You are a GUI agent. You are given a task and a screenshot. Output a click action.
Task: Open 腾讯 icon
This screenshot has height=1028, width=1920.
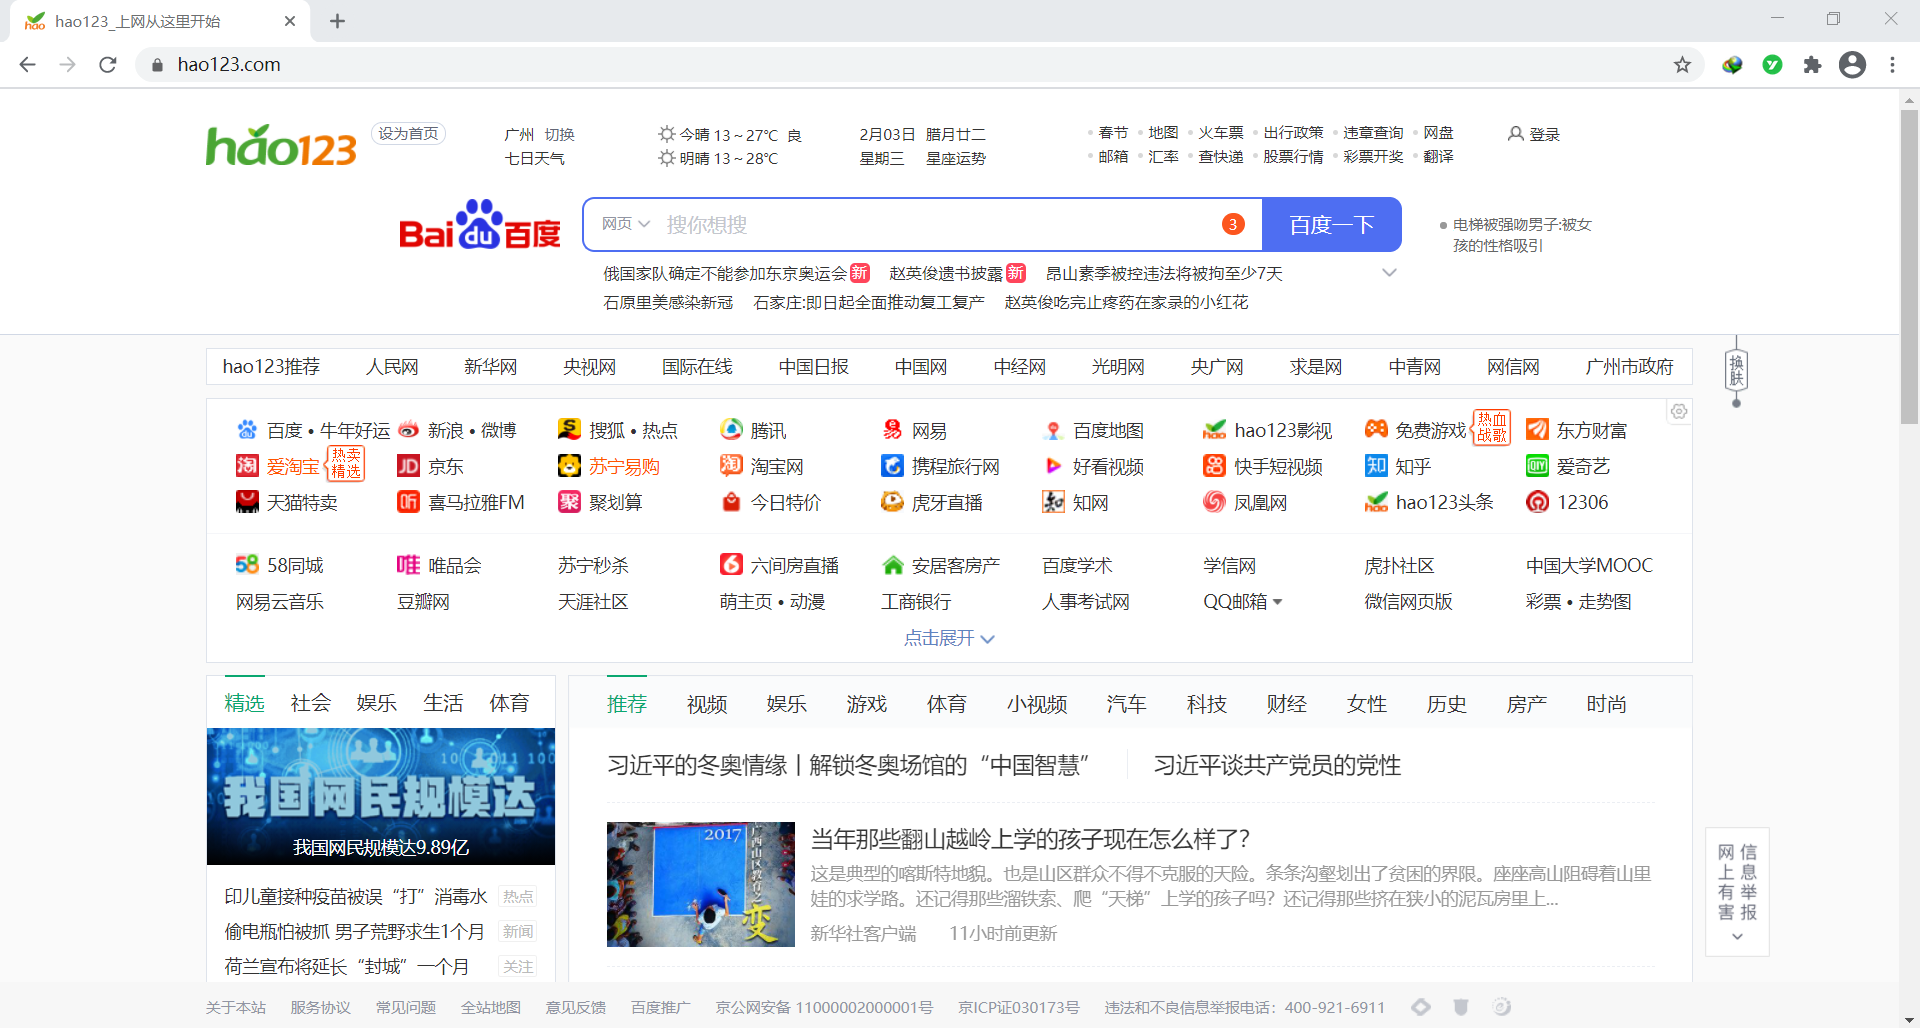pyautogui.click(x=731, y=430)
